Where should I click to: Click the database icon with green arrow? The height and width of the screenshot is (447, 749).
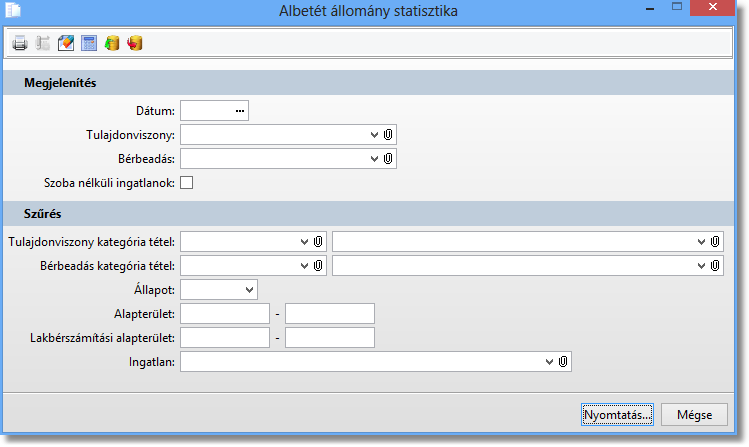[112, 43]
